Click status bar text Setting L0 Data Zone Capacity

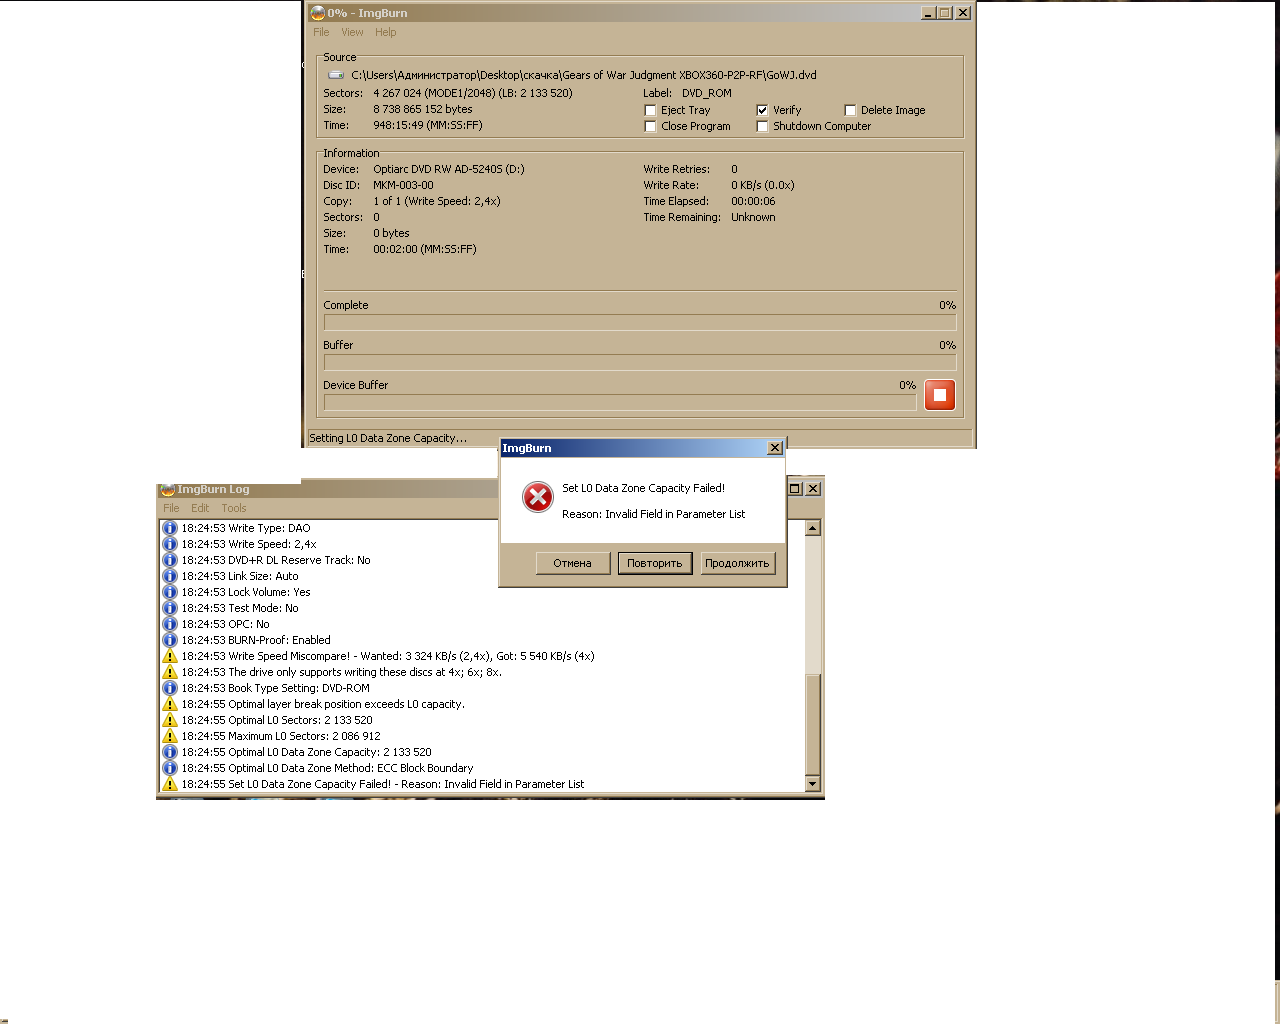[388, 438]
